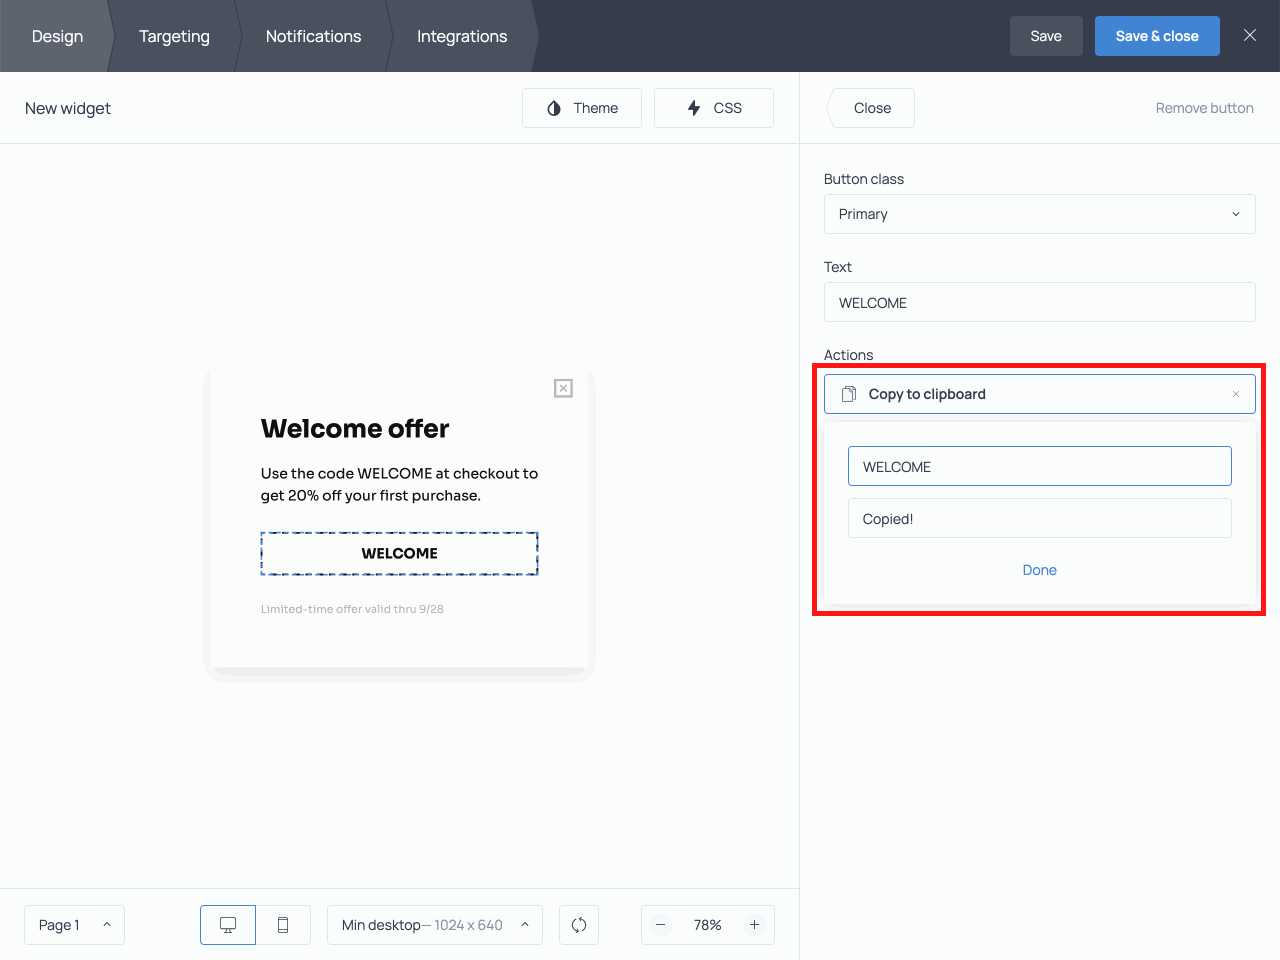The width and height of the screenshot is (1280, 960).
Task: Click Done to confirm clipboard action
Action: [x=1039, y=570]
